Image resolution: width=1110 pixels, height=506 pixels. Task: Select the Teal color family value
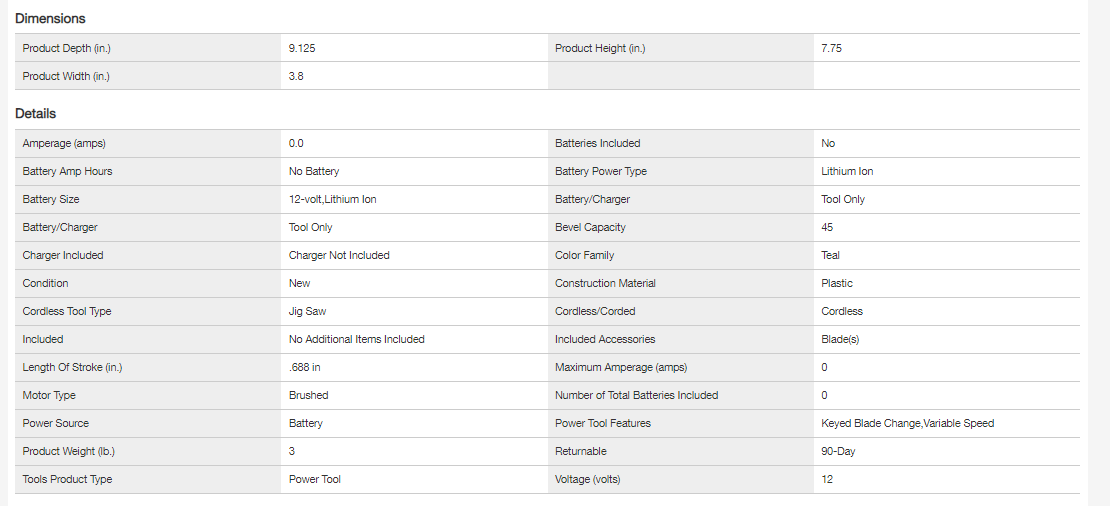pos(830,255)
